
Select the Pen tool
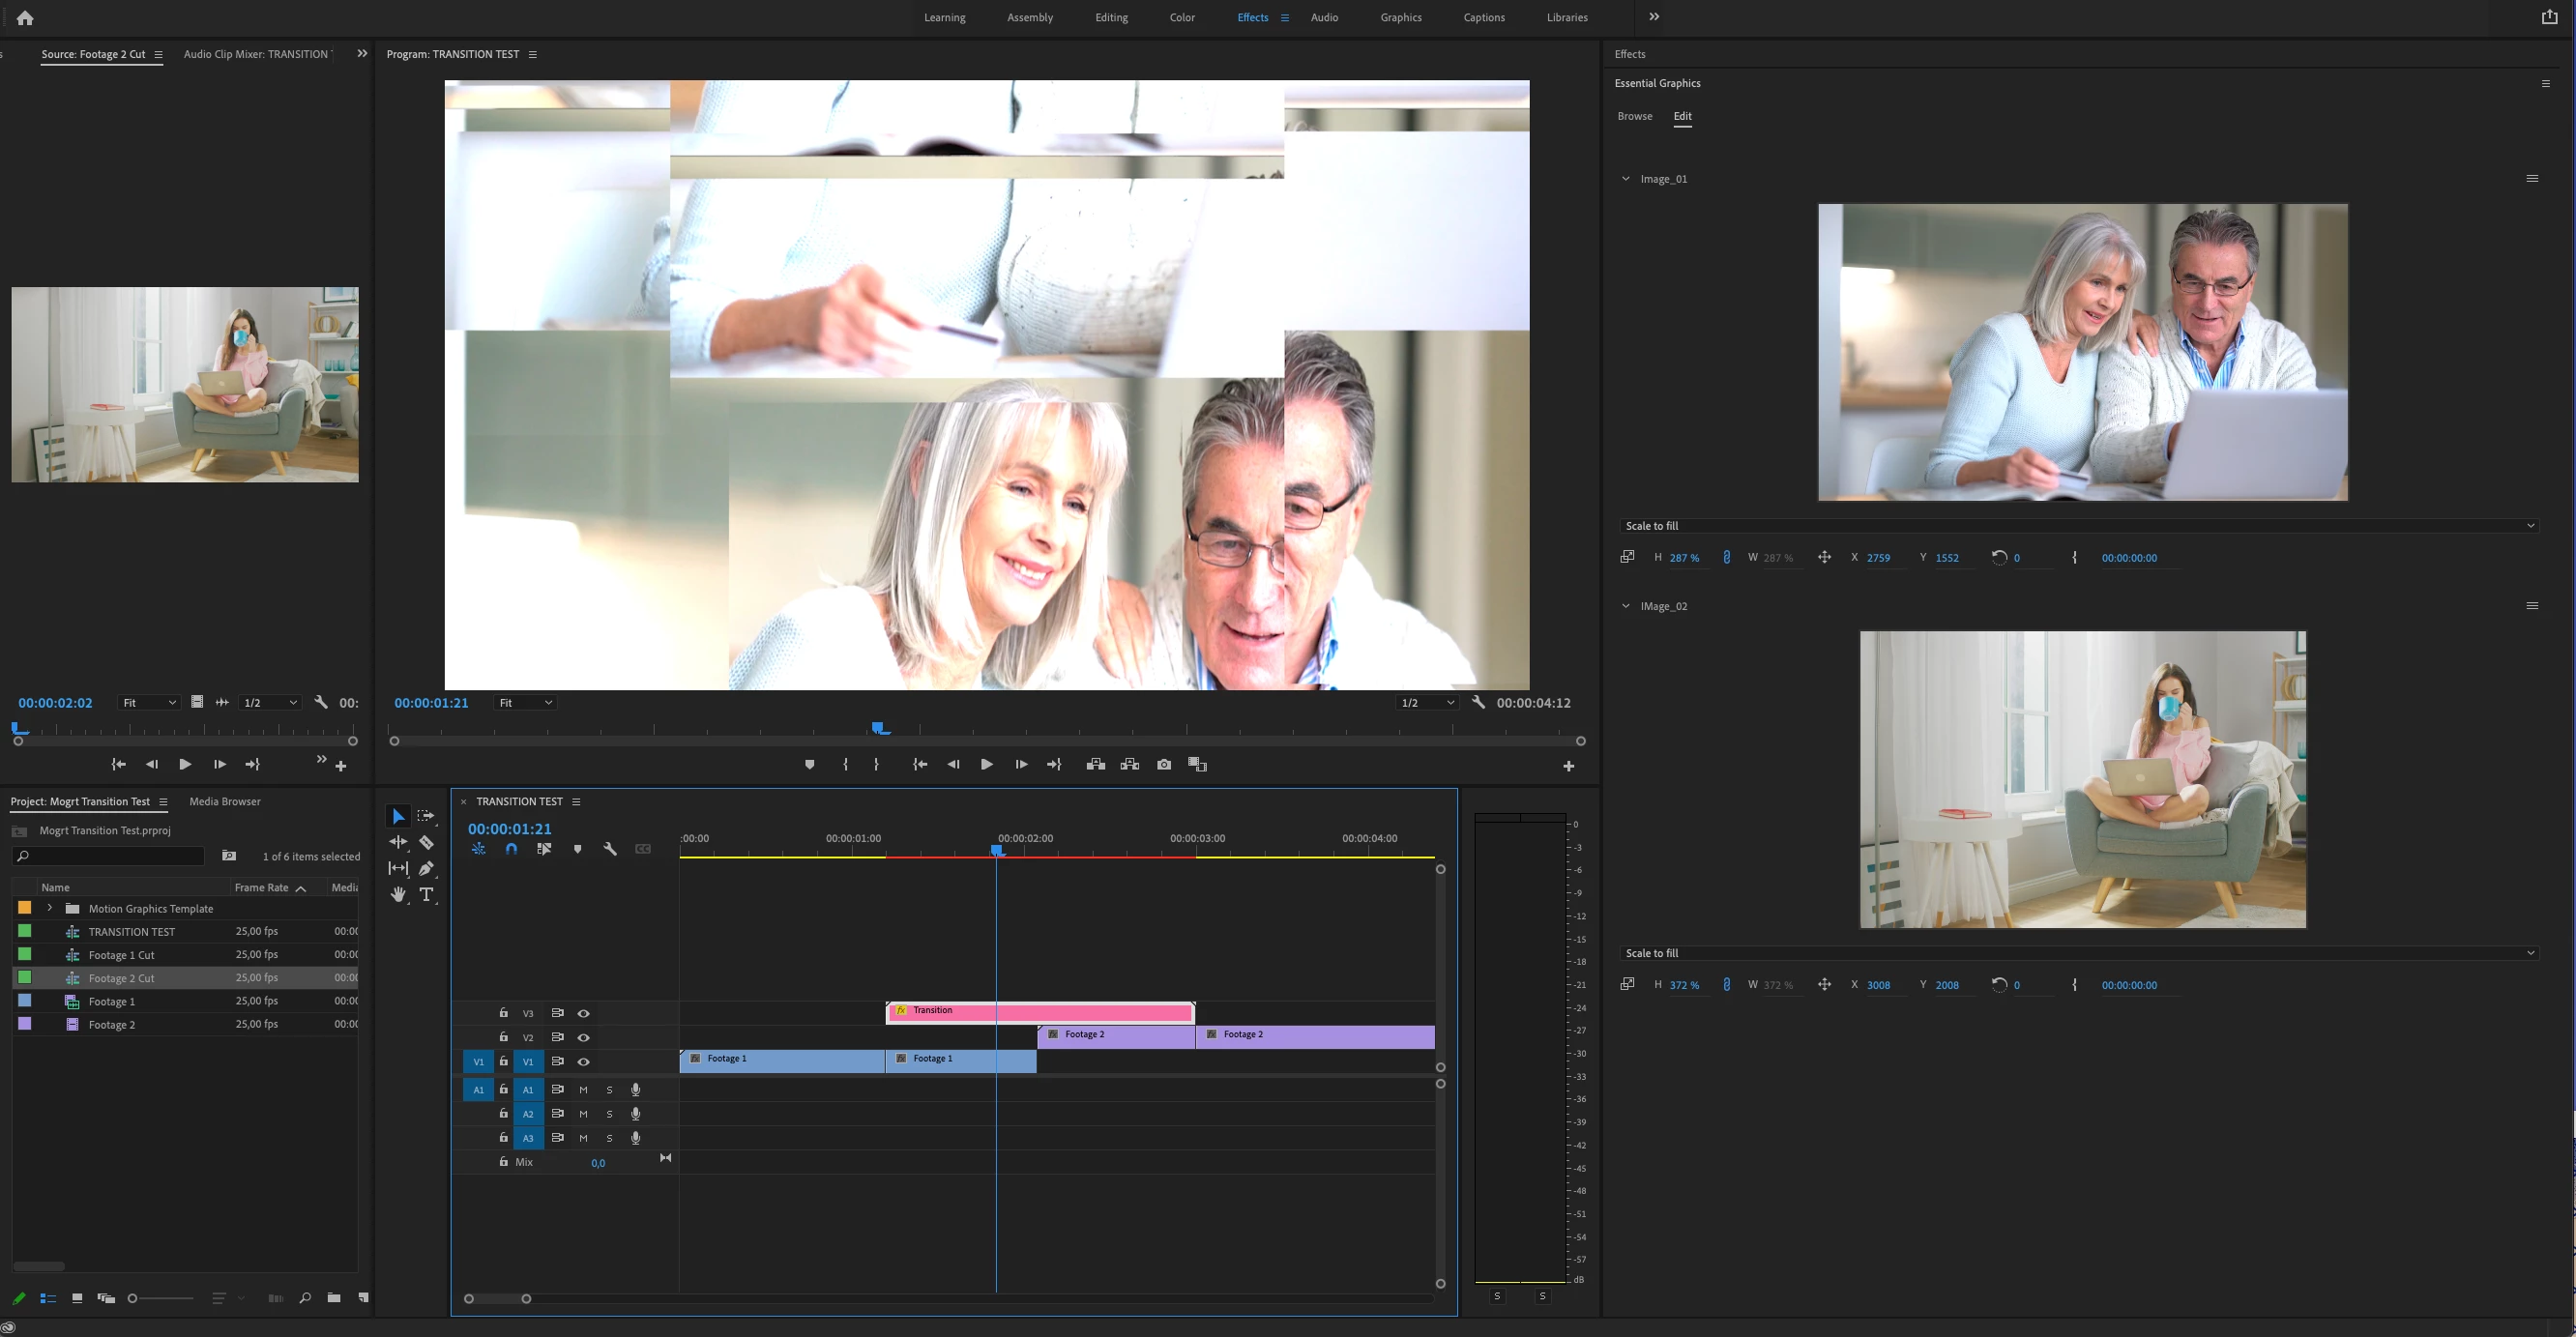click(426, 869)
